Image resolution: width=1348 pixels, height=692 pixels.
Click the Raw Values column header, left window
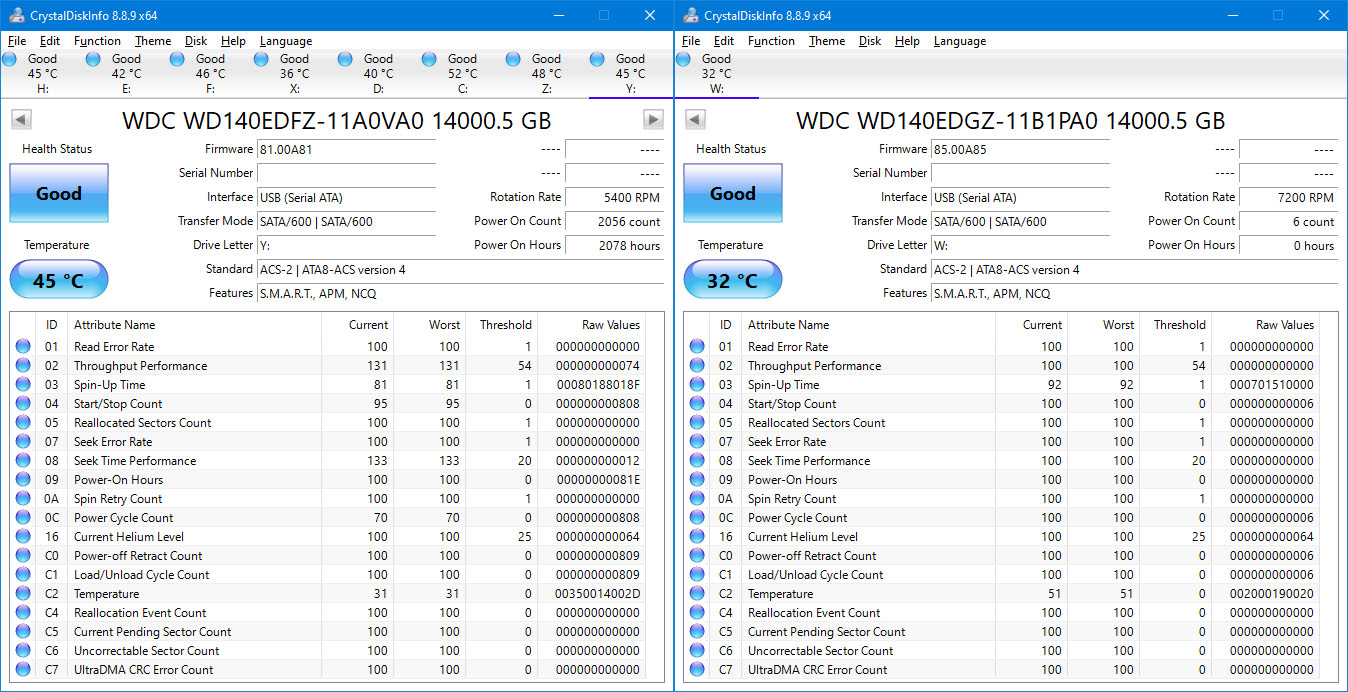tap(610, 325)
